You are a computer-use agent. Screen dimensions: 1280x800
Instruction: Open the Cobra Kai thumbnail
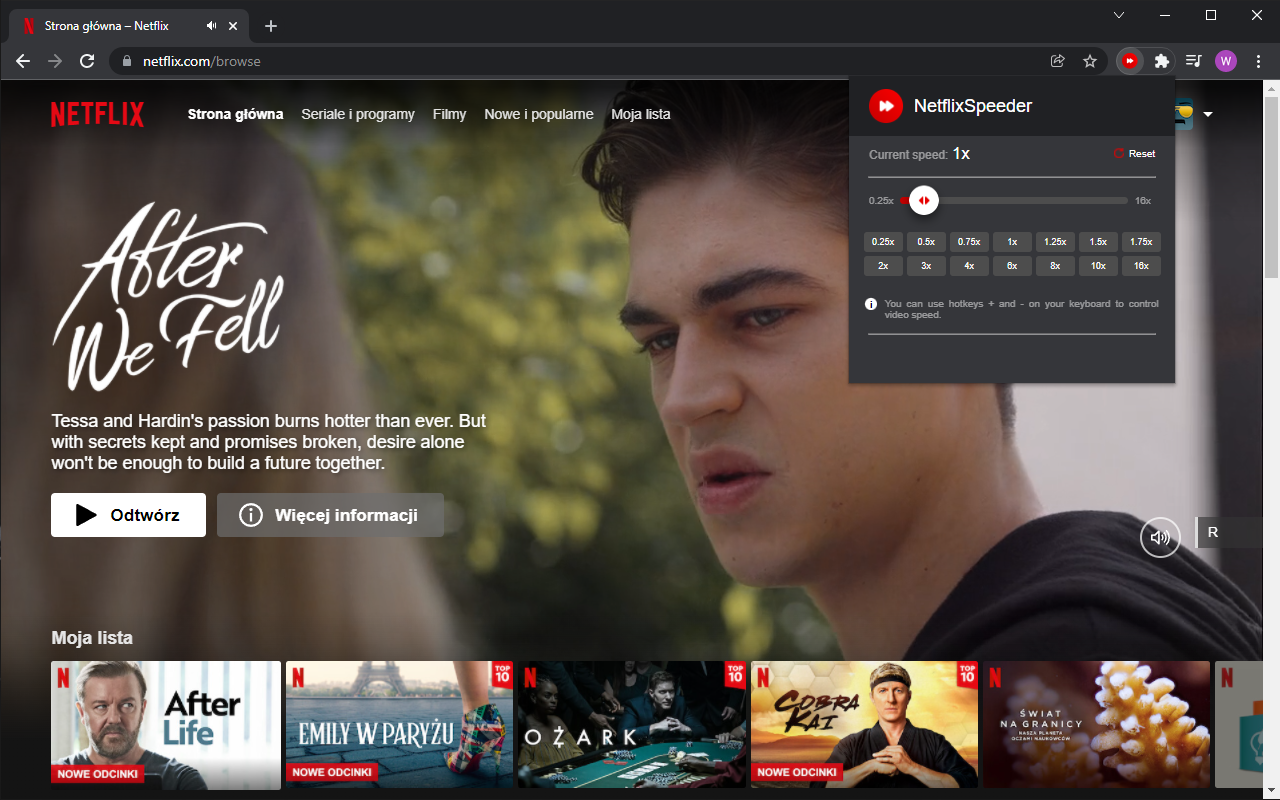point(864,725)
